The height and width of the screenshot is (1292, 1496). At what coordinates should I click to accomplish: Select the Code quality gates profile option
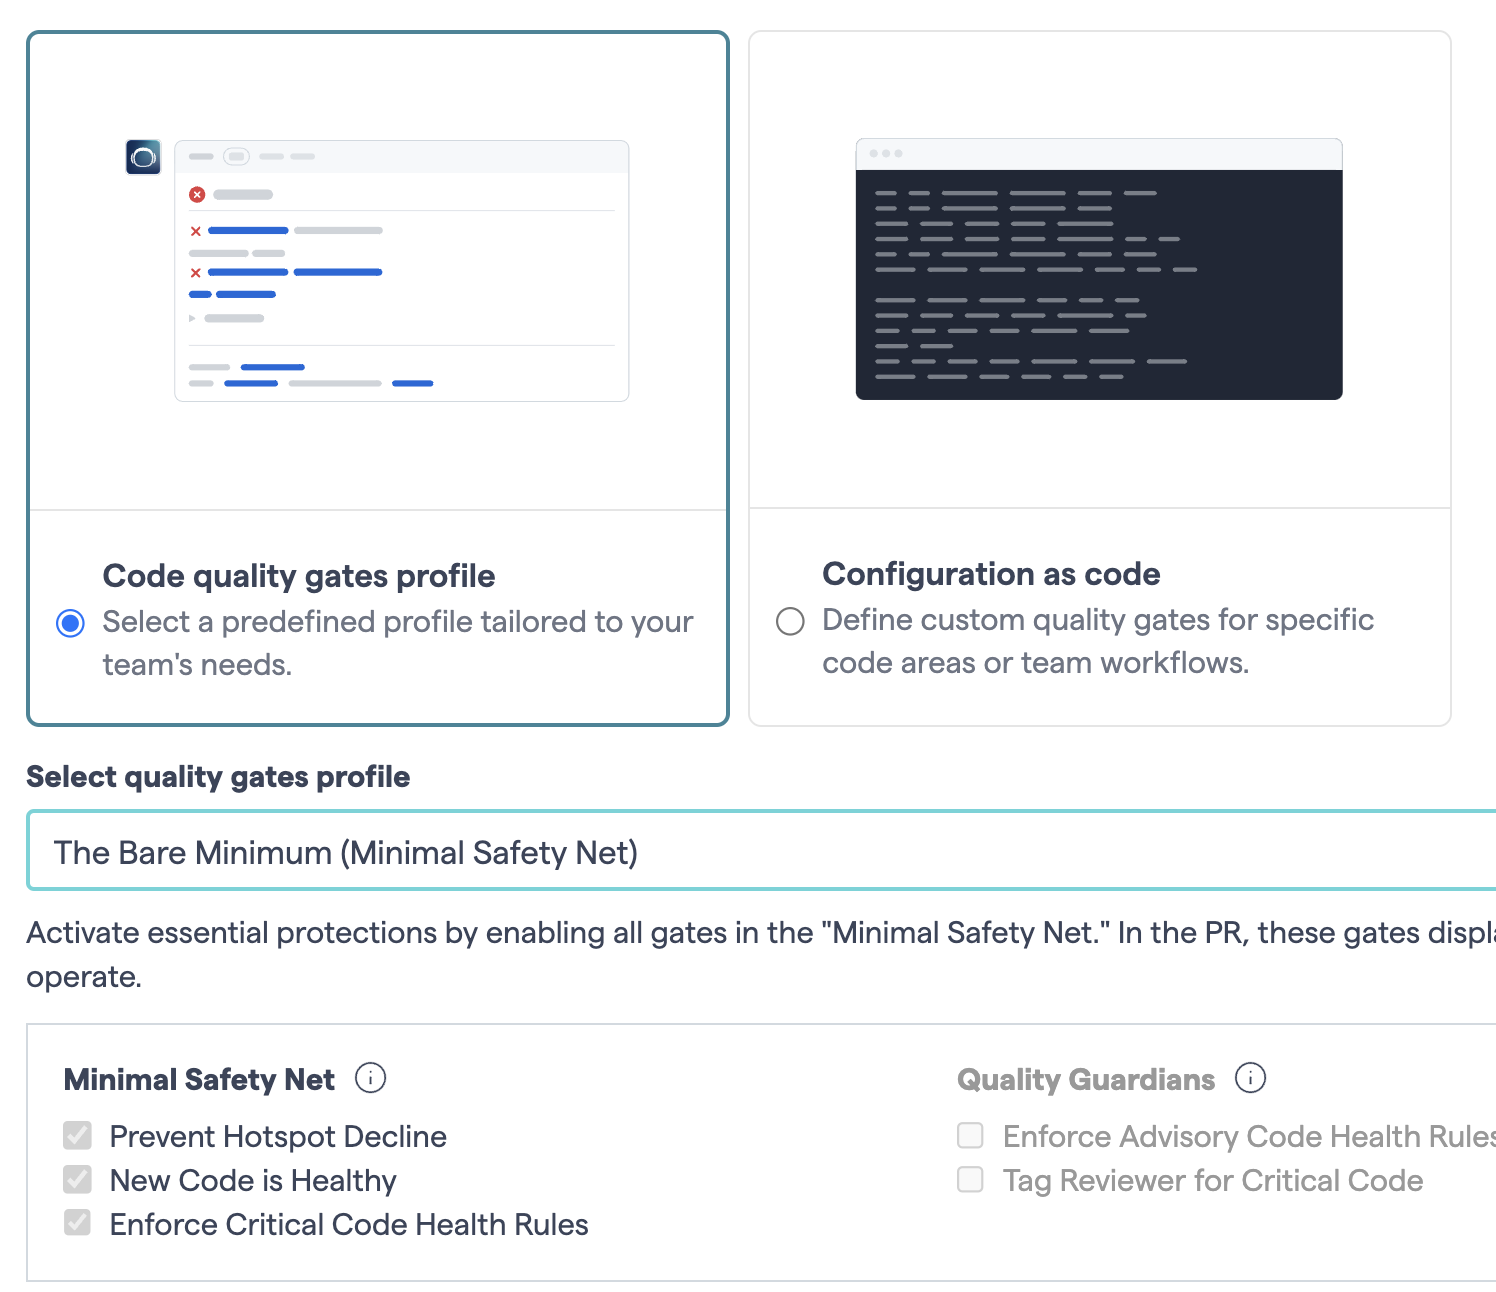coord(70,623)
